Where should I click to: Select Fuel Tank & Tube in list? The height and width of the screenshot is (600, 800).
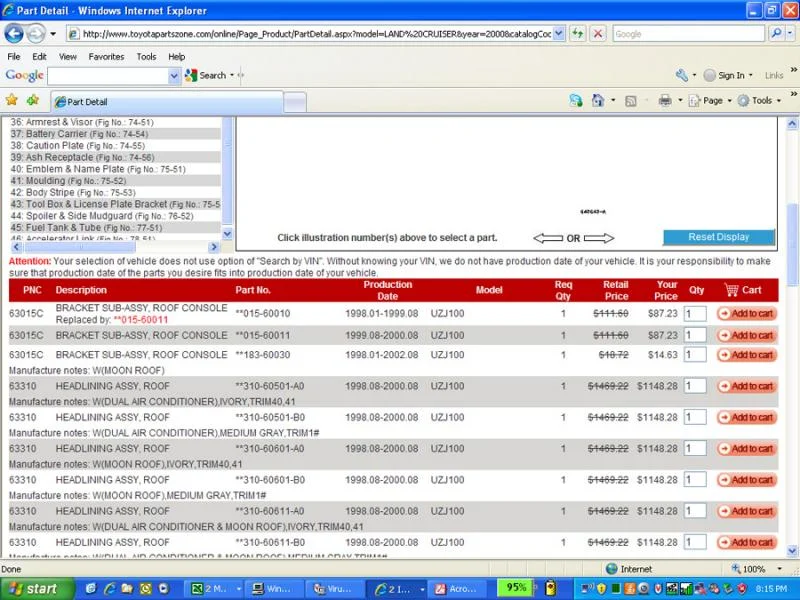click(115, 228)
